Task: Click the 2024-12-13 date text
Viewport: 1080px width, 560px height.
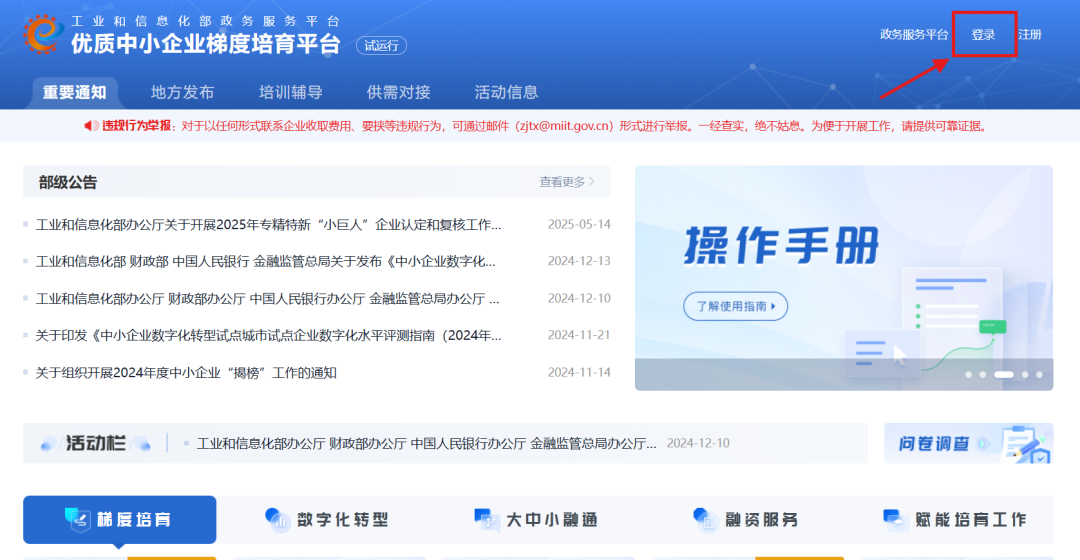Action: [x=579, y=261]
